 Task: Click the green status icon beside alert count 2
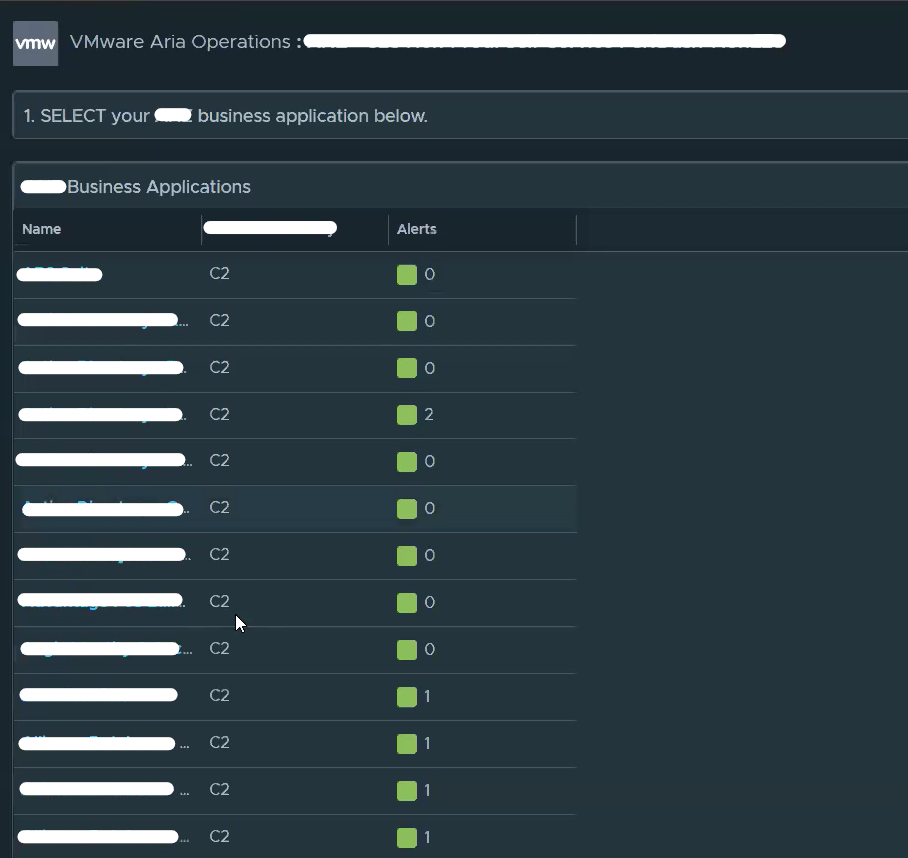(x=406, y=415)
